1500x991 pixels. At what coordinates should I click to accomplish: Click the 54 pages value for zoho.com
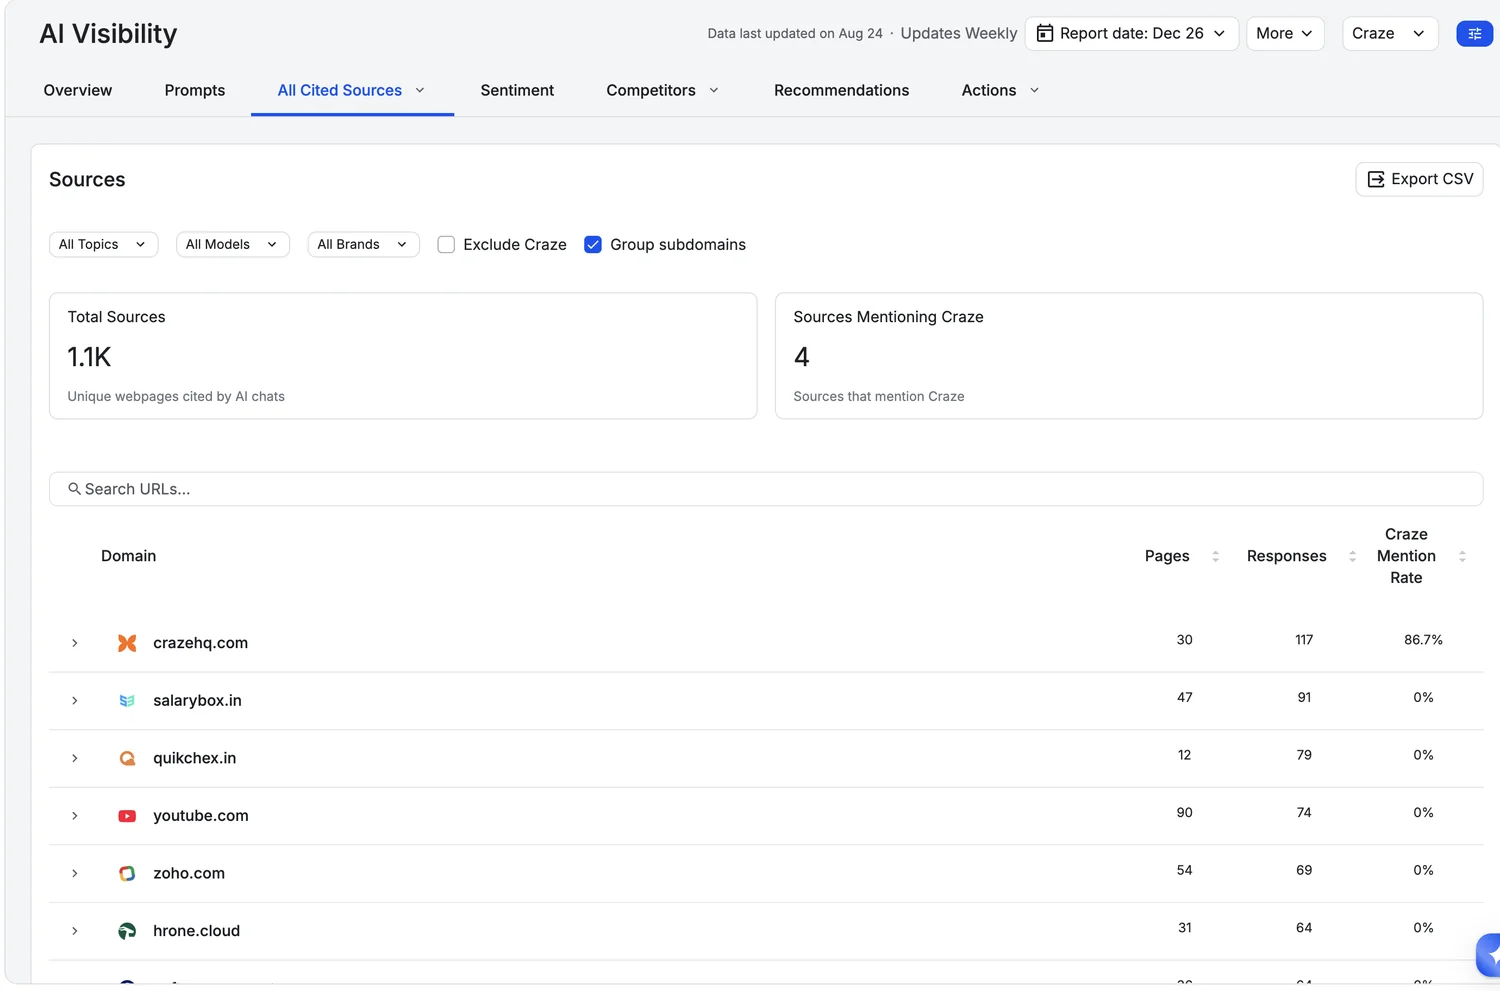1184,871
